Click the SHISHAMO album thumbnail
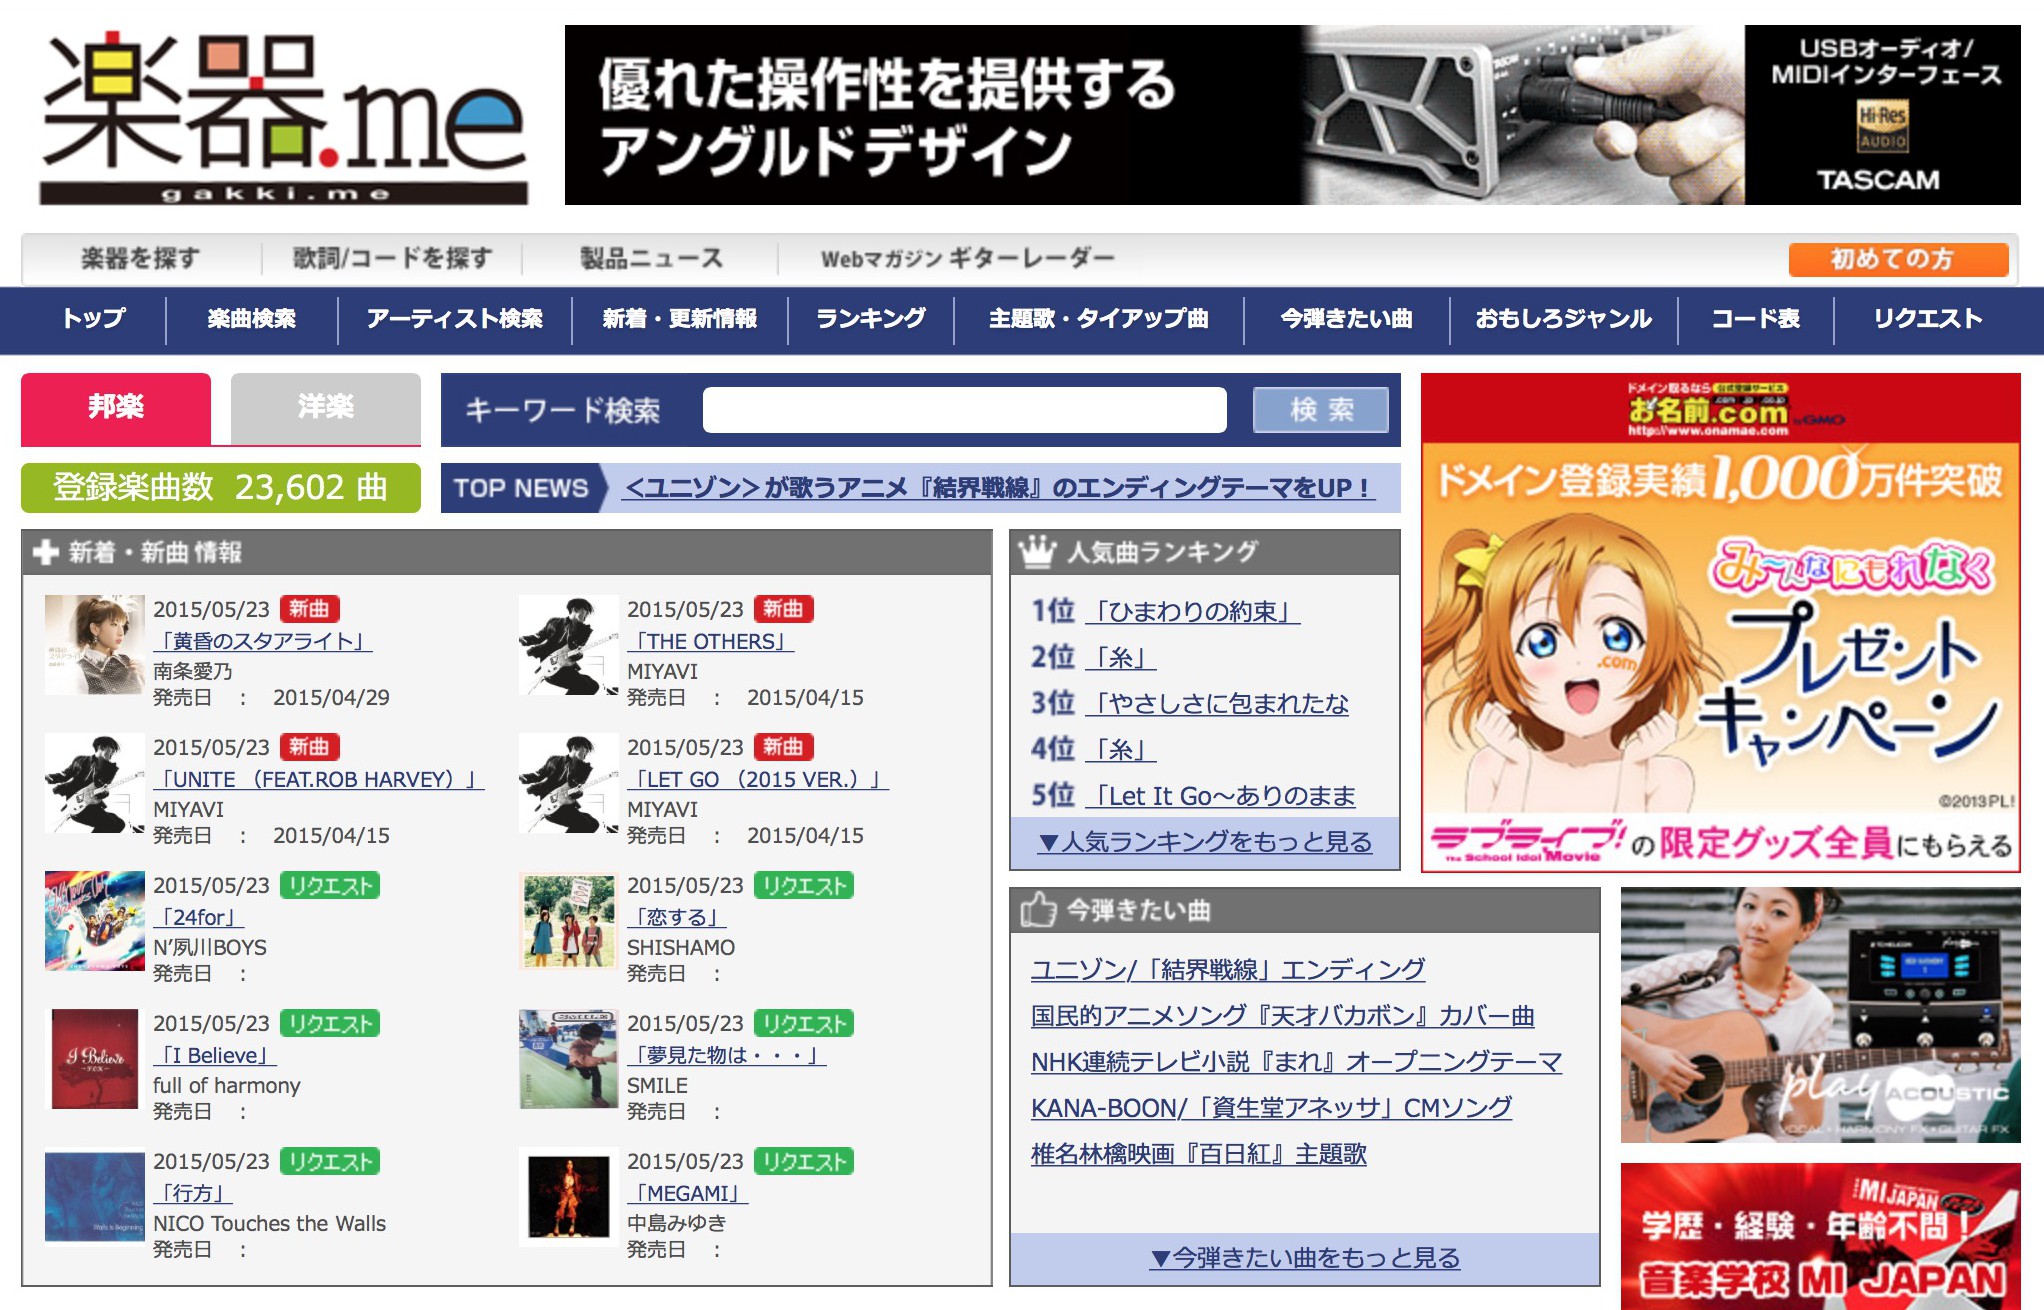 pos(569,921)
